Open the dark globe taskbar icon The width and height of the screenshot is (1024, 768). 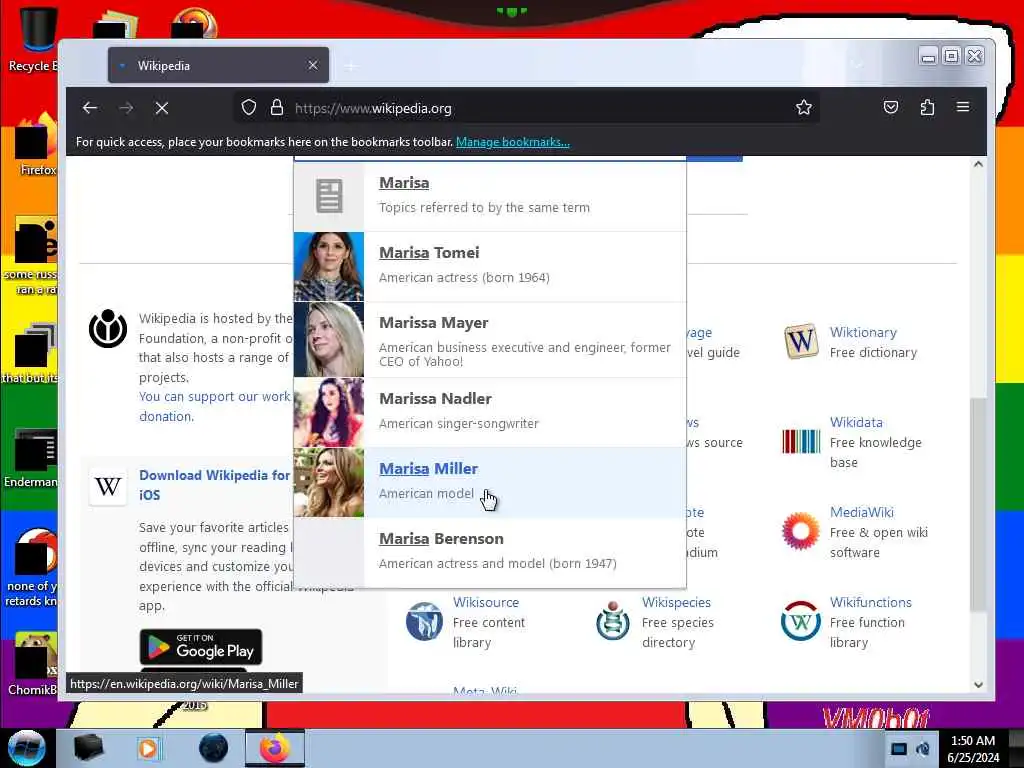point(214,748)
